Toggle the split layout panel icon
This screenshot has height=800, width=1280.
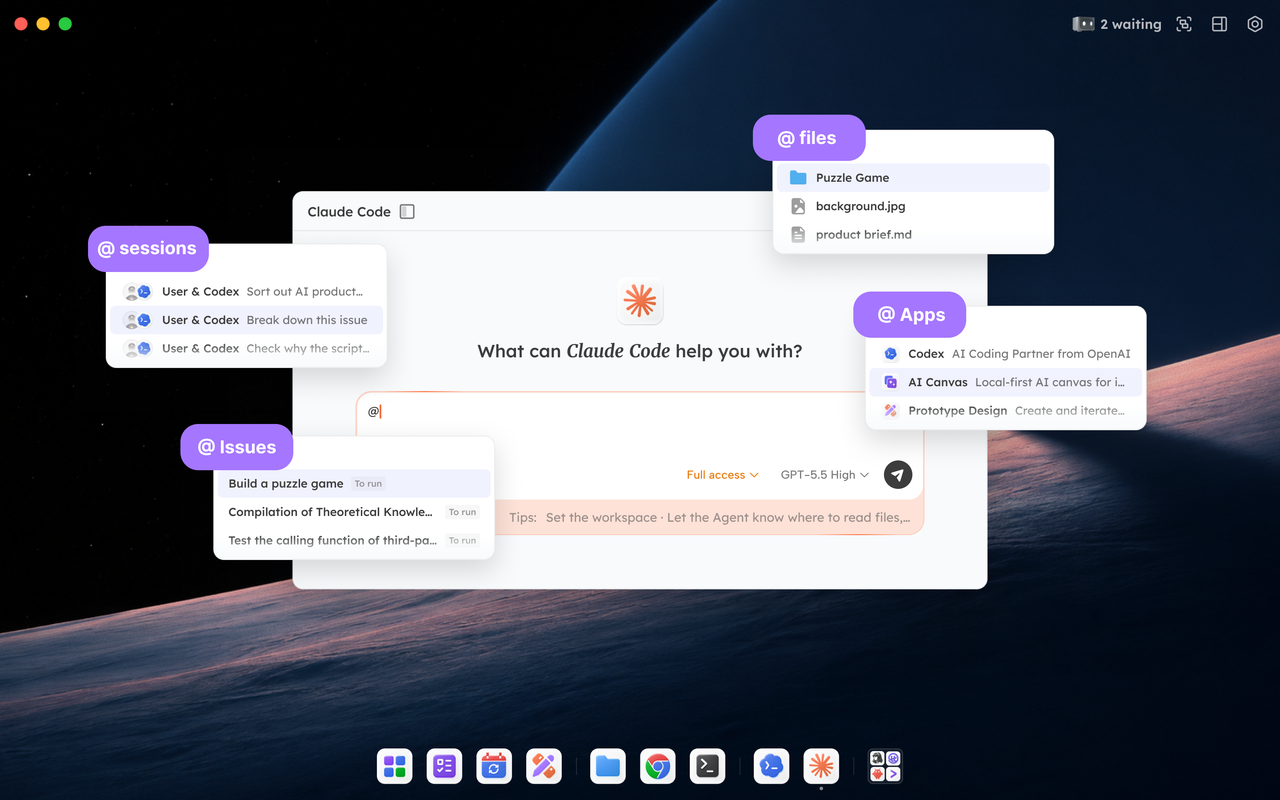[1219, 24]
